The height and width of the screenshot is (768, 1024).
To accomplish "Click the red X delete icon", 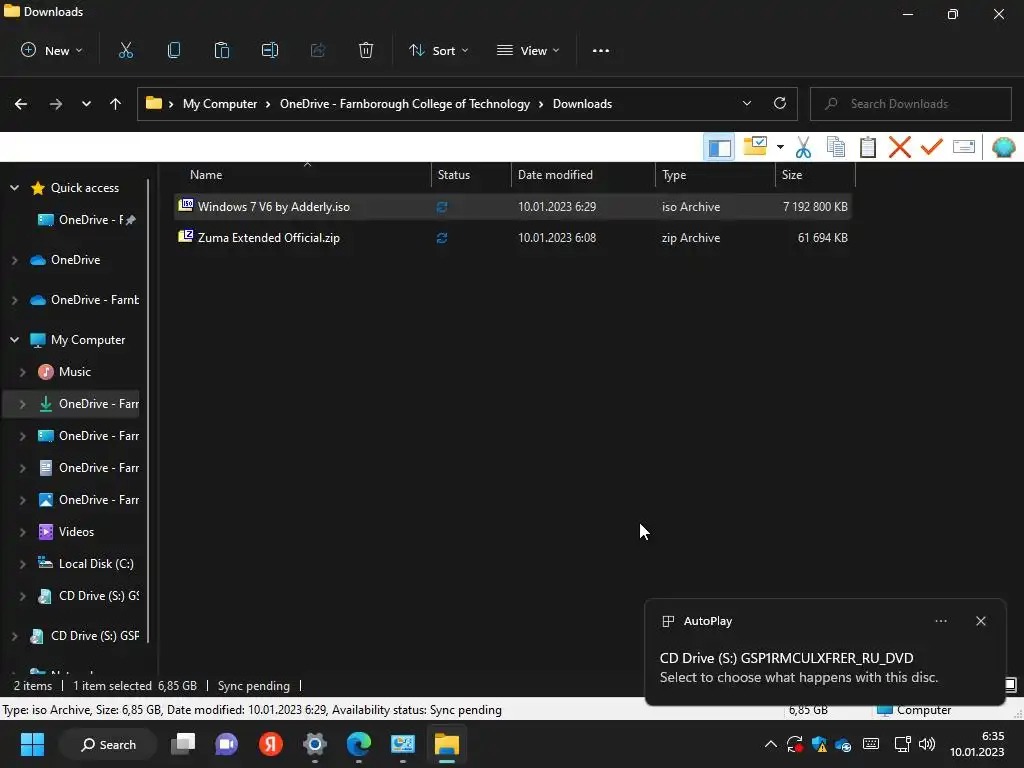I will click(900, 147).
